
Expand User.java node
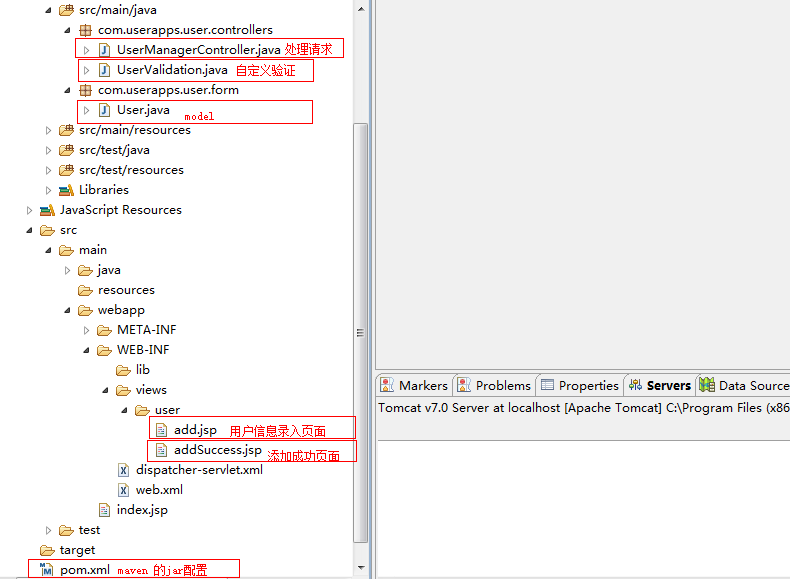point(86,110)
